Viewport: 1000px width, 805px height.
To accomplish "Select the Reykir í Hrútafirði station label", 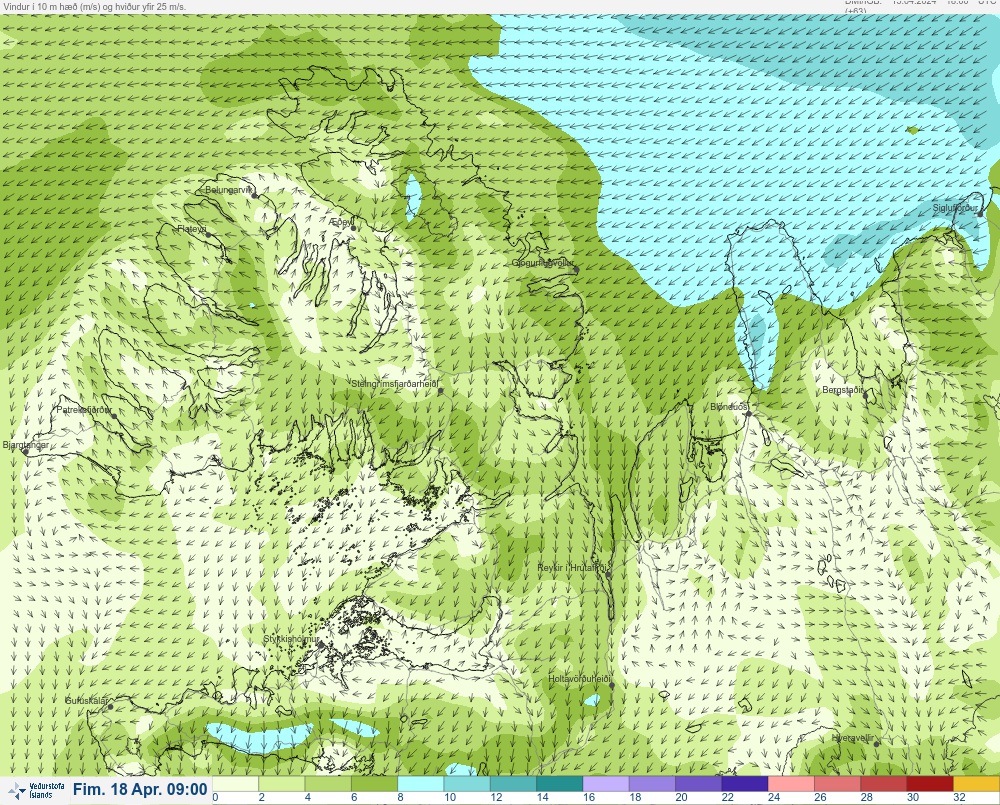I will point(573,568).
